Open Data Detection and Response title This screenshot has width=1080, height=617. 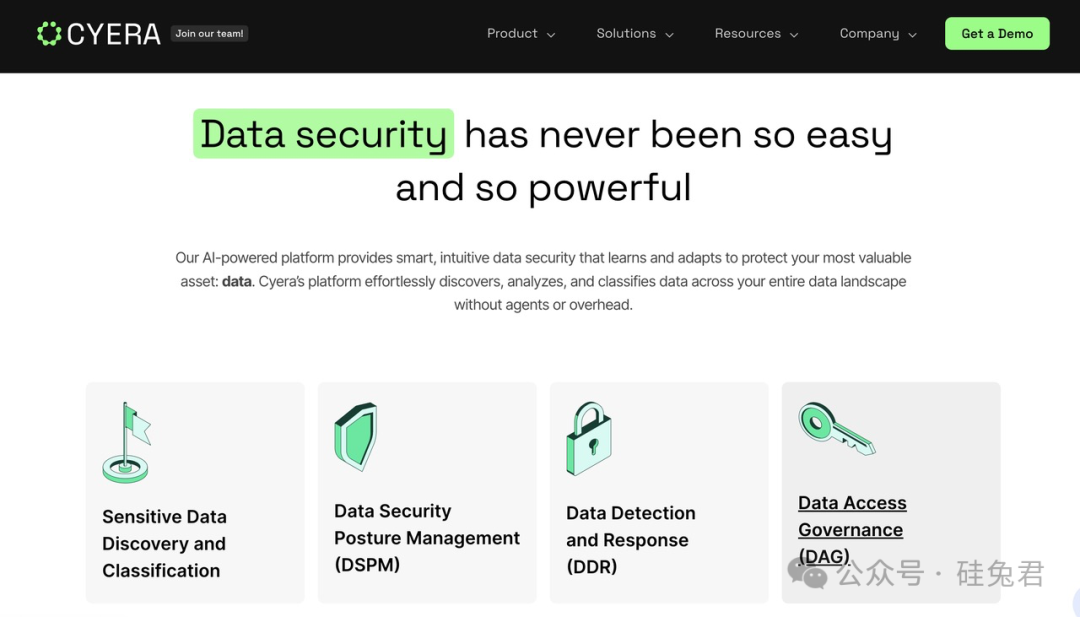tap(630, 540)
